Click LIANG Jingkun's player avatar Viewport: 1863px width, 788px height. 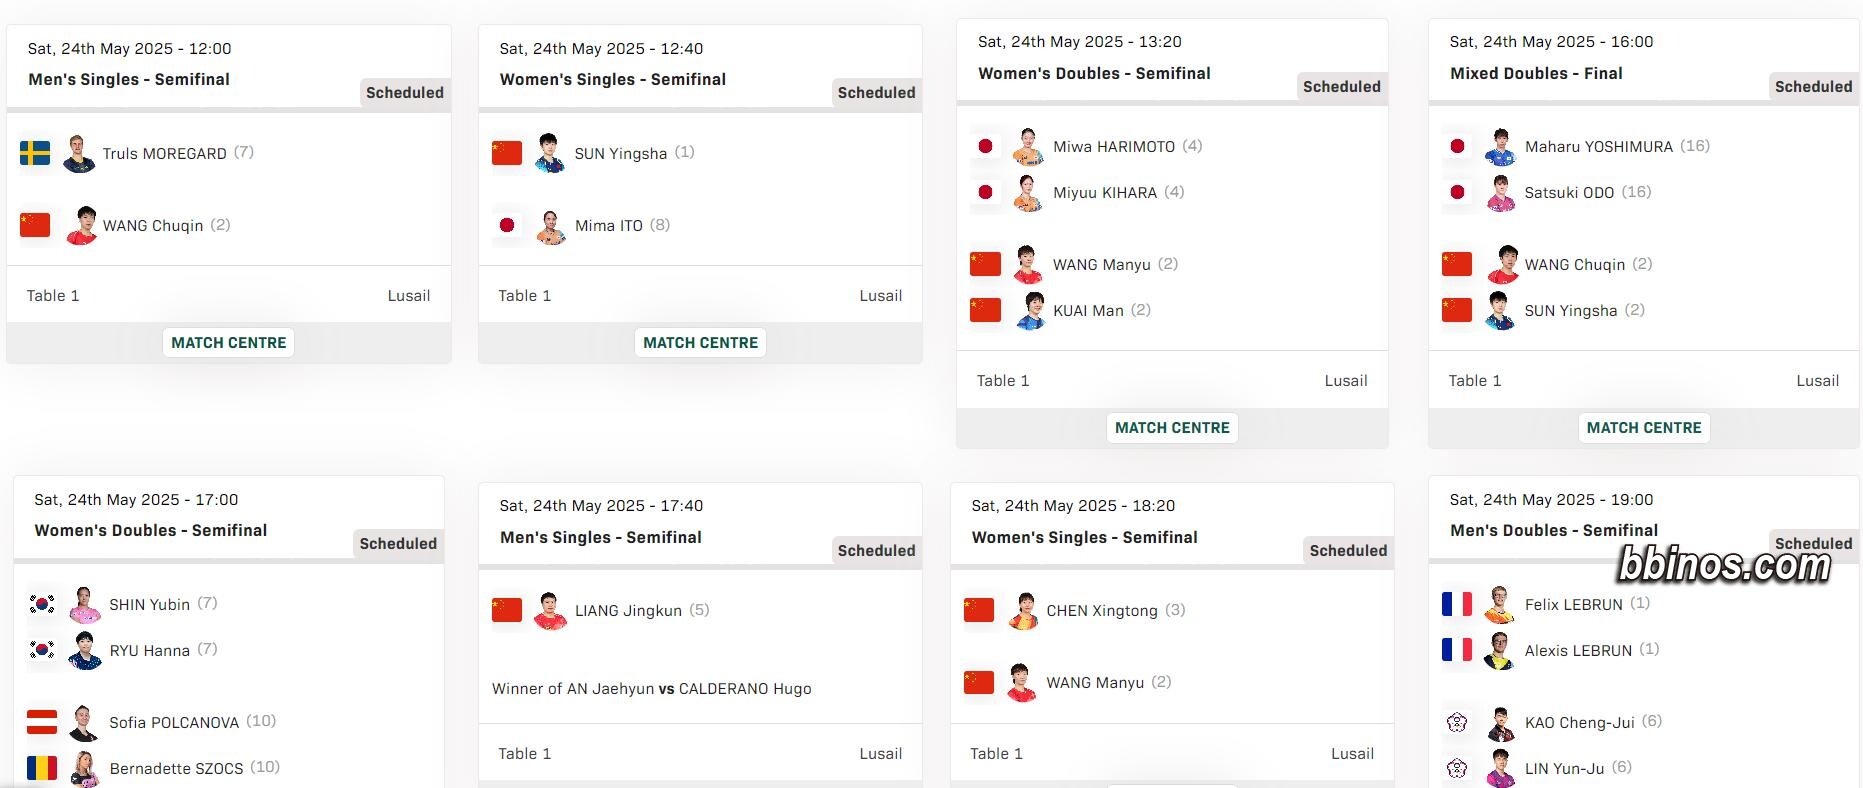click(550, 611)
